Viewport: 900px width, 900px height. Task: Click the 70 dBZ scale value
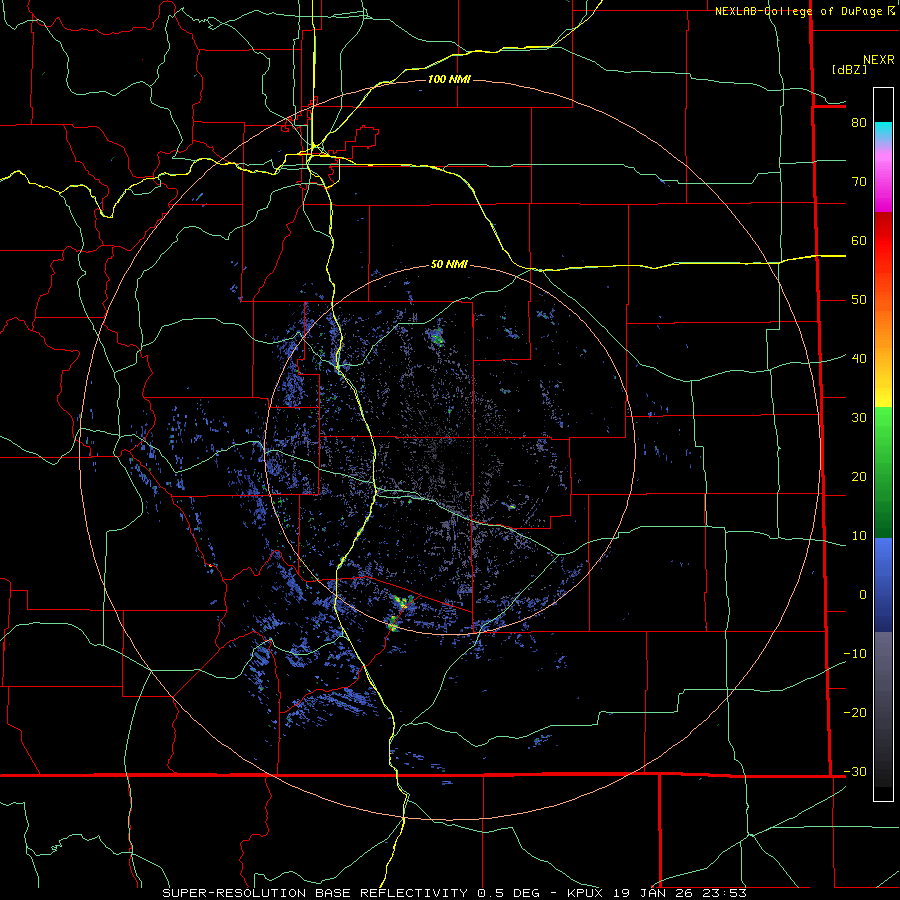(x=859, y=181)
